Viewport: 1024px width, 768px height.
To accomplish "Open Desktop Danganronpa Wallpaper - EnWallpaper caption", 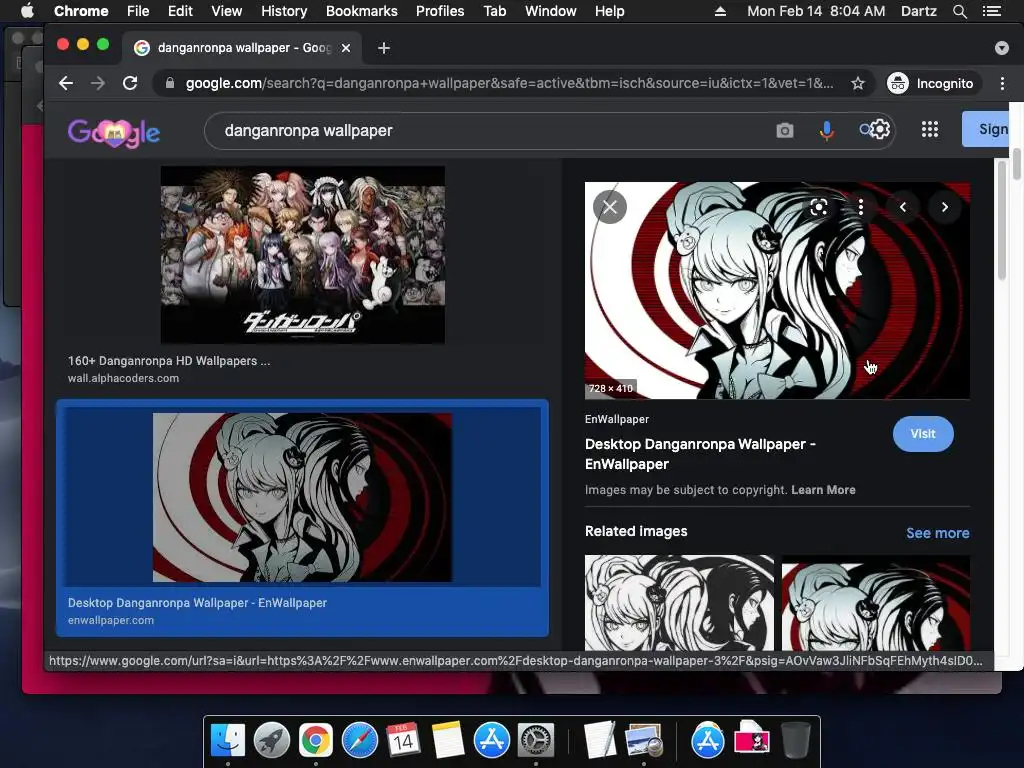I will coord(197,603).
